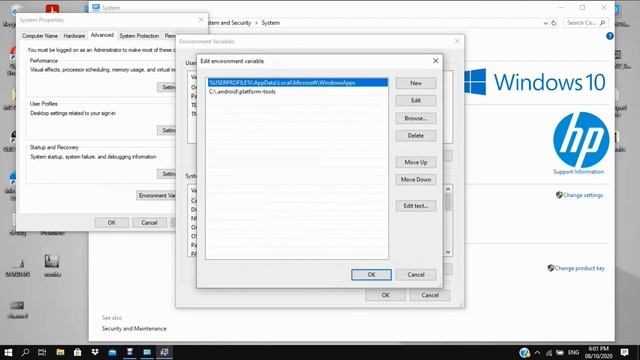Confirm Edit environment variable with OK
Image resolution: width=640 pixels, height=360 pixels.
pos(371,275)
